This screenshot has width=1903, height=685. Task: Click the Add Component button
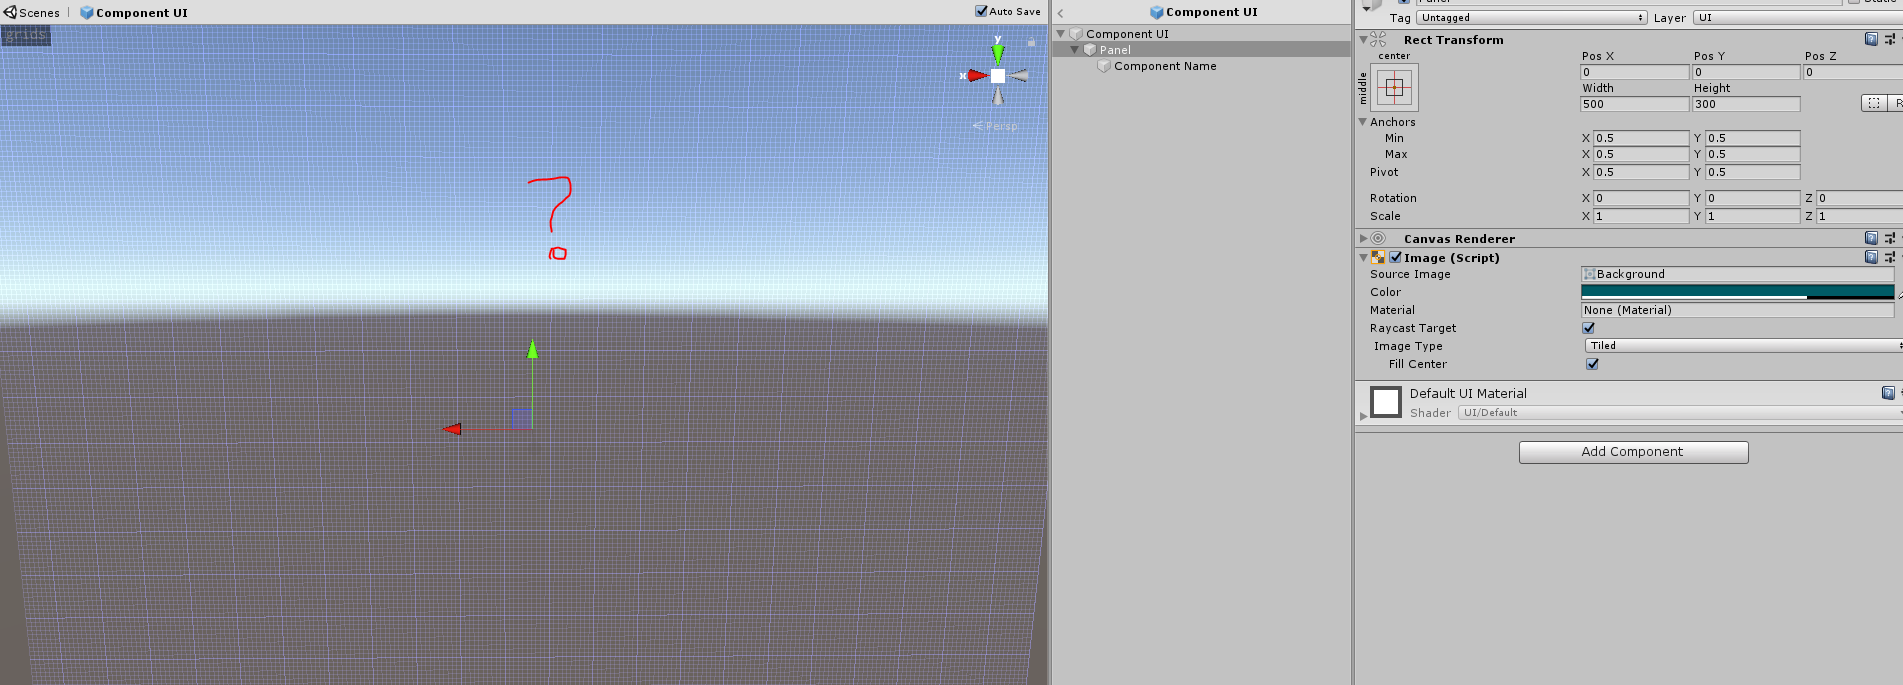point(1633,452)
